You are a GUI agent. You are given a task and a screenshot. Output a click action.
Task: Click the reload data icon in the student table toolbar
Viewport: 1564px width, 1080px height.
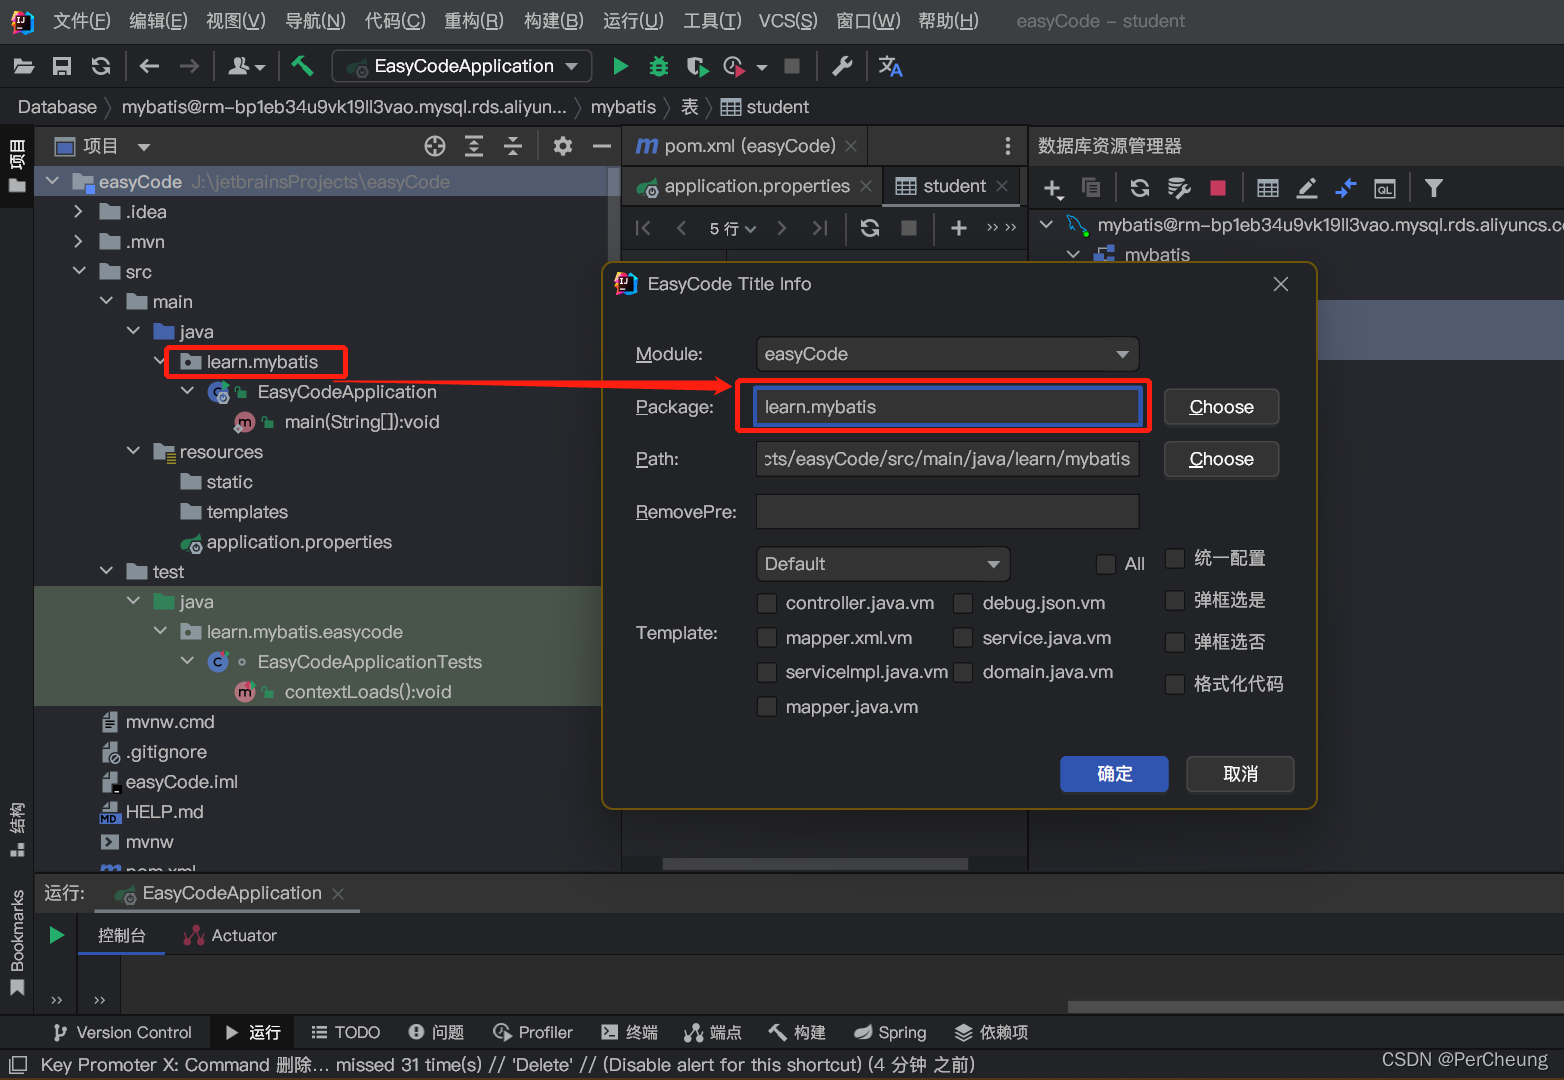click(870, 228)
